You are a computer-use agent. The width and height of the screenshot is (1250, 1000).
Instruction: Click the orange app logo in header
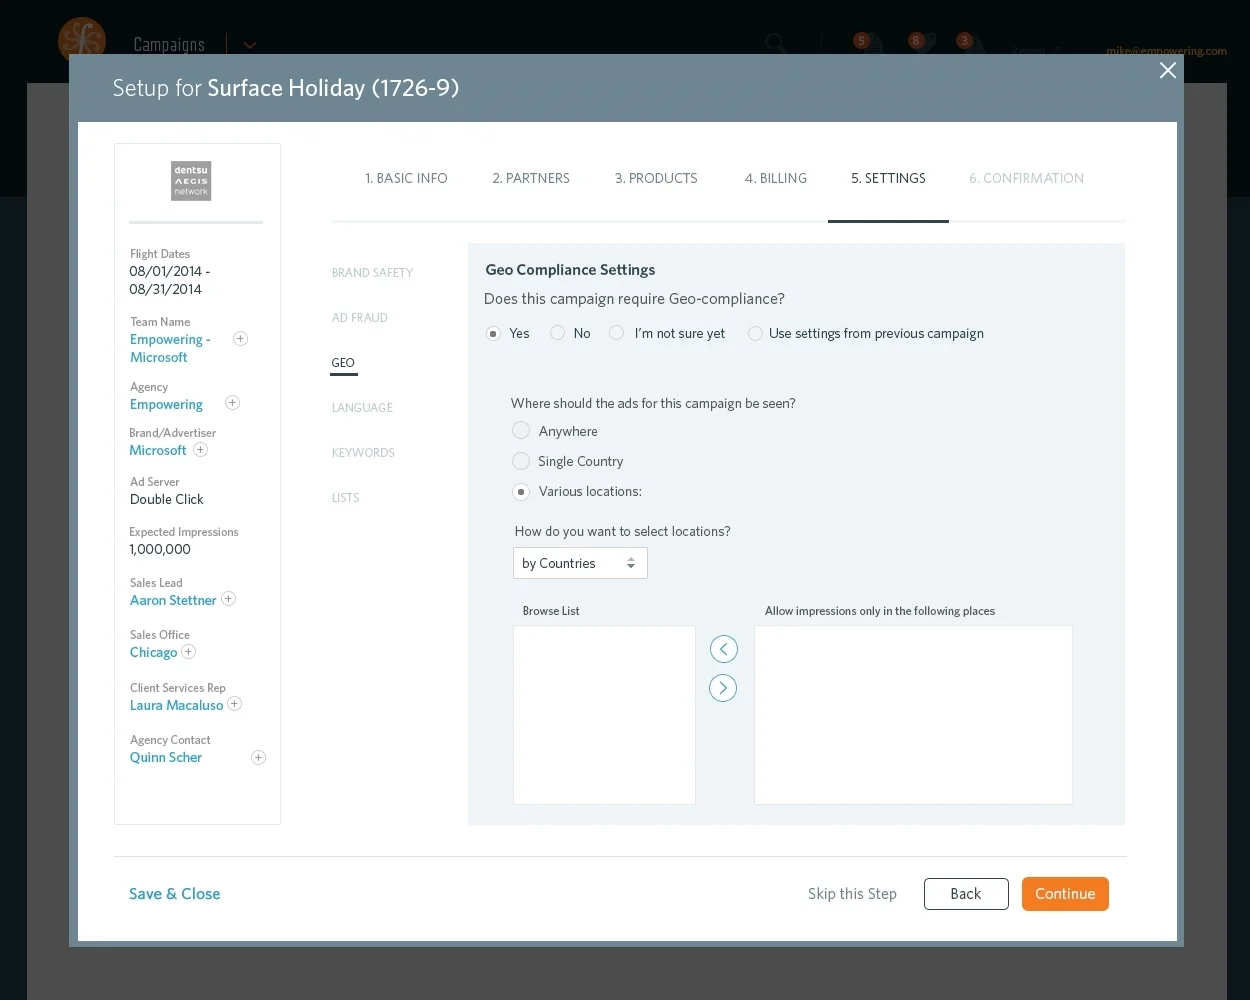tap(82, 41)
